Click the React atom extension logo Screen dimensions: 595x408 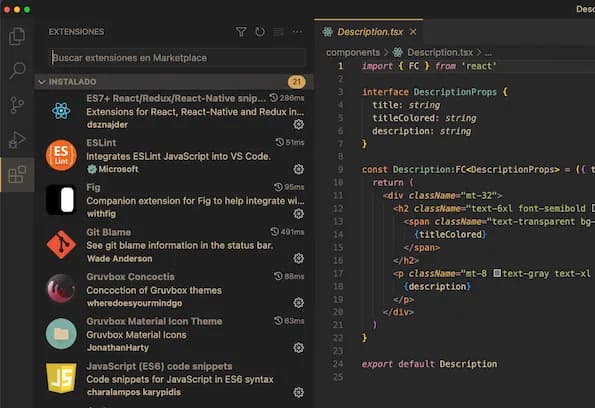[61, 111]
